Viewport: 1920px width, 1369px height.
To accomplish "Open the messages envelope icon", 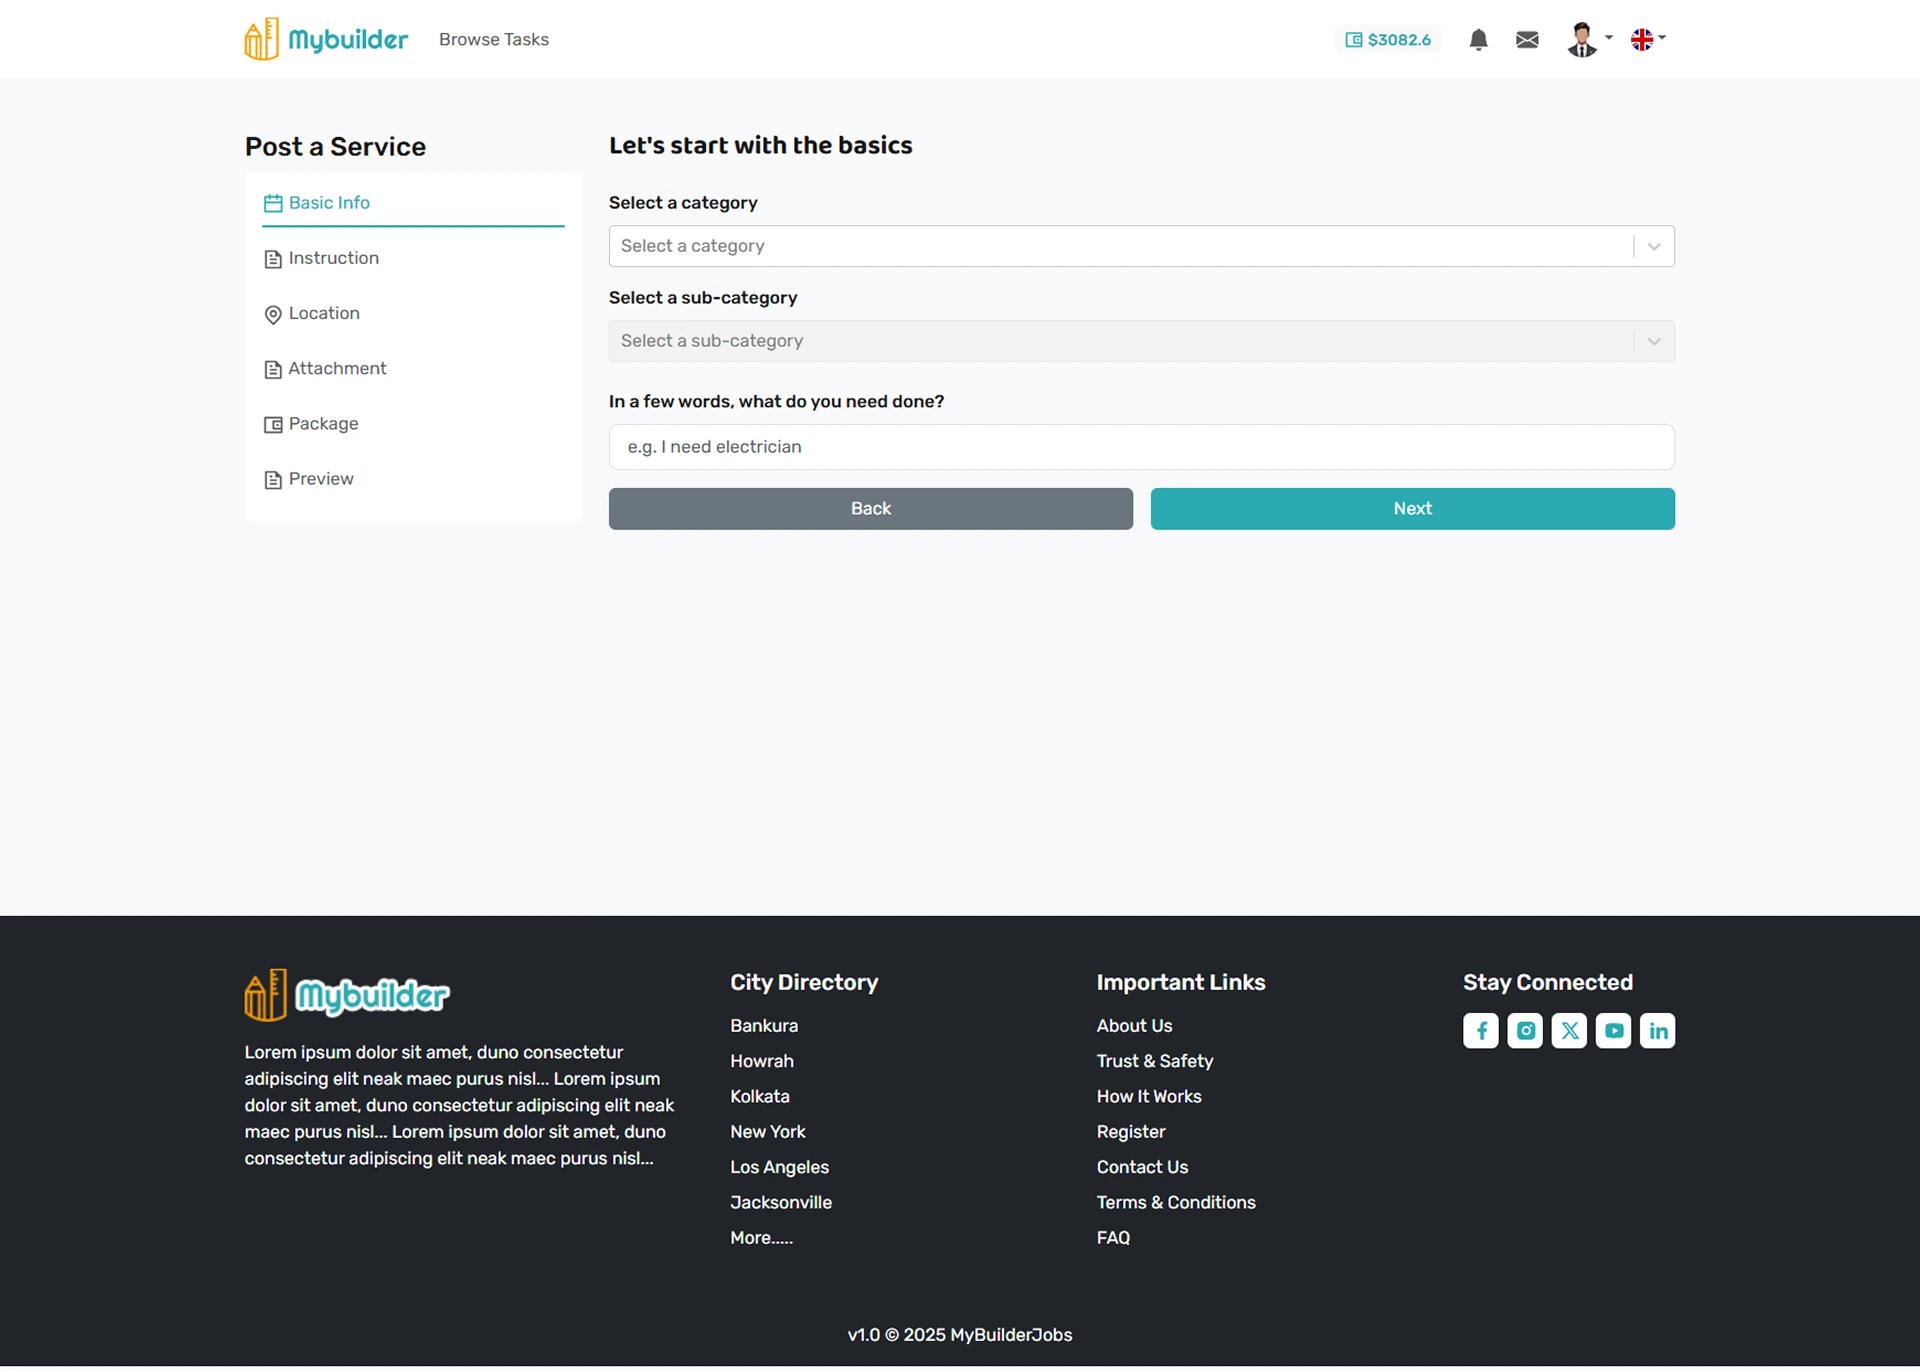I will (x=1527, y=40).
